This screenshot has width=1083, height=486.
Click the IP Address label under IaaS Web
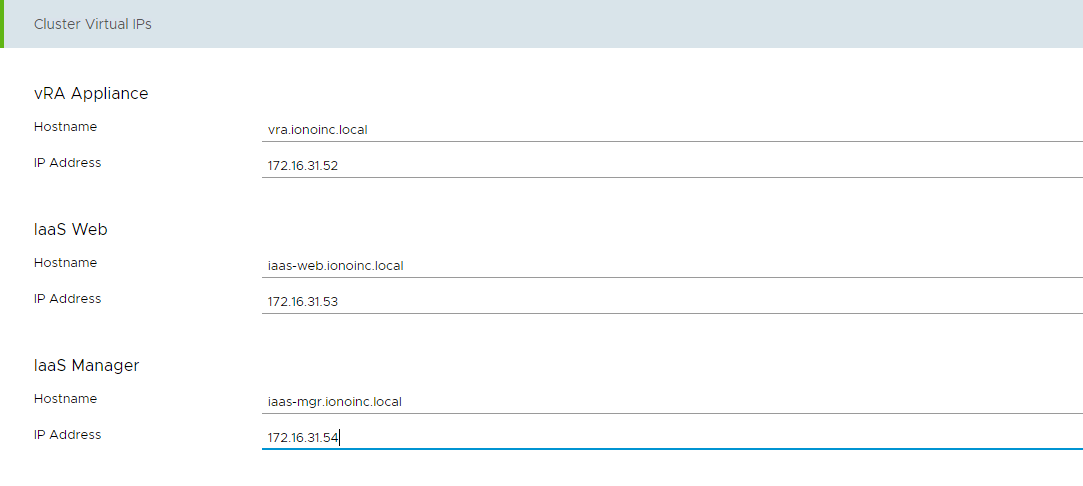(x=67, y=299)
